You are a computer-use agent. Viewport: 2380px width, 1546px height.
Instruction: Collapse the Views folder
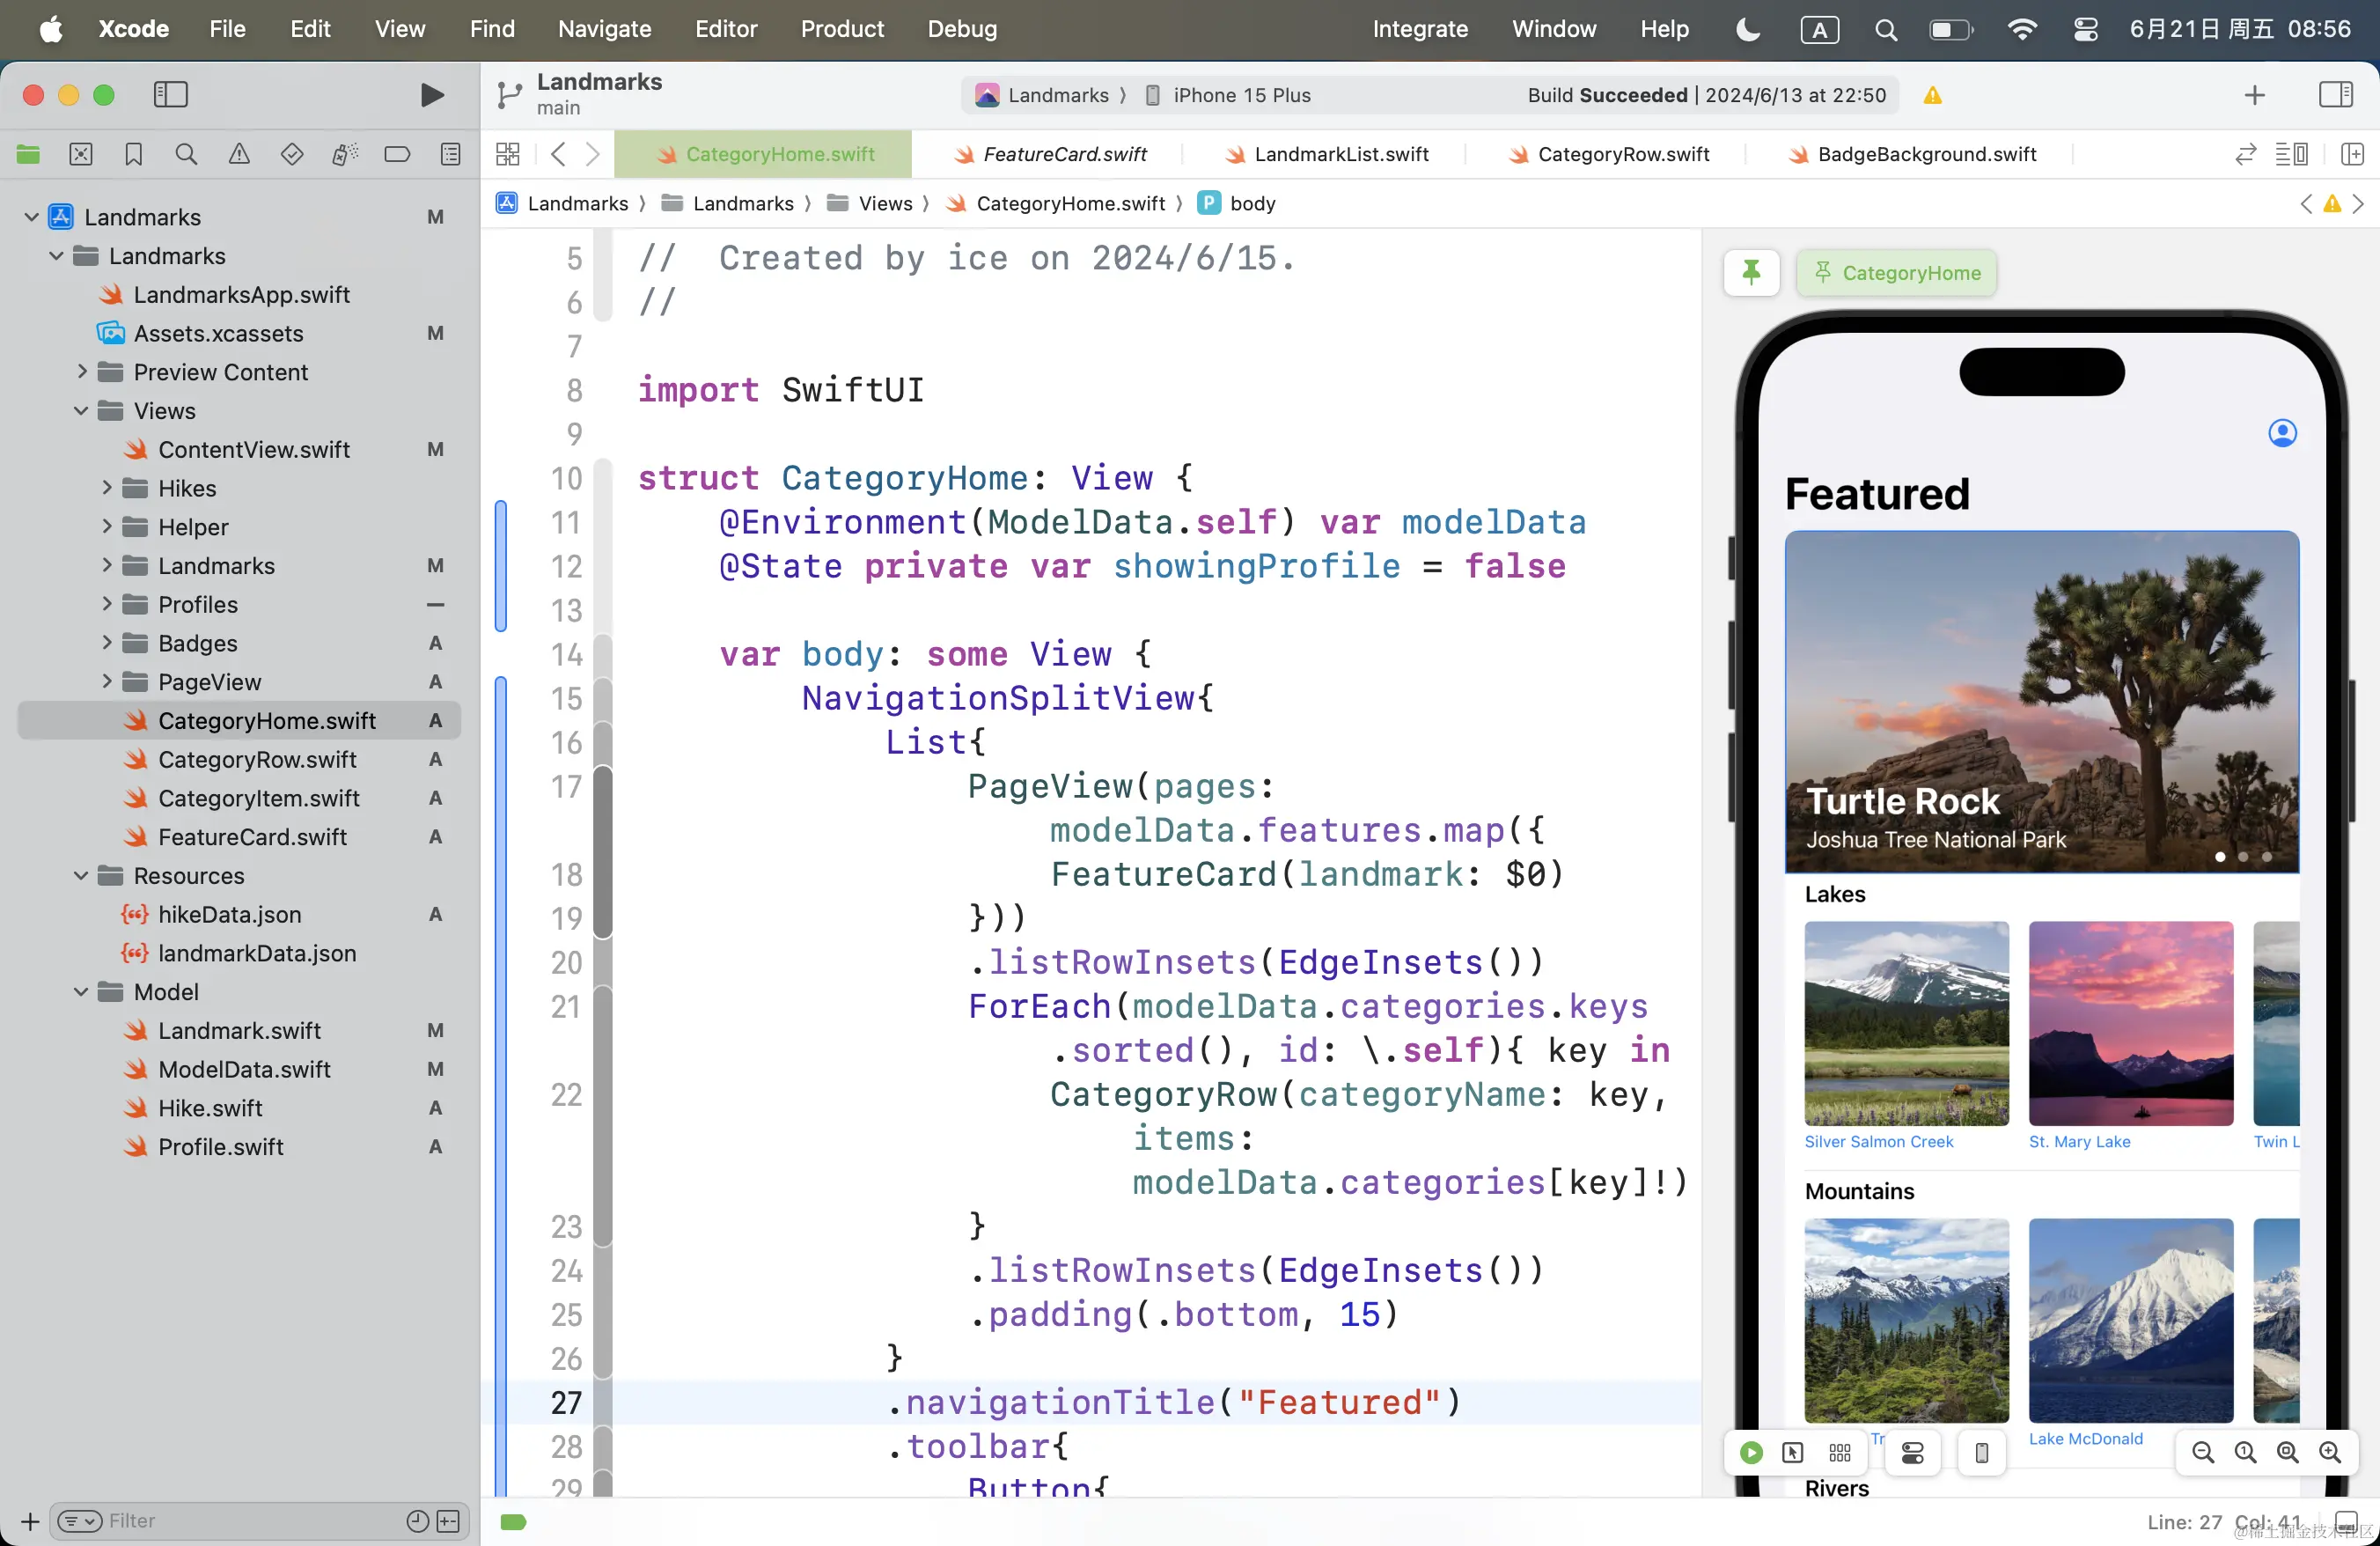click(x=81, y=411)
